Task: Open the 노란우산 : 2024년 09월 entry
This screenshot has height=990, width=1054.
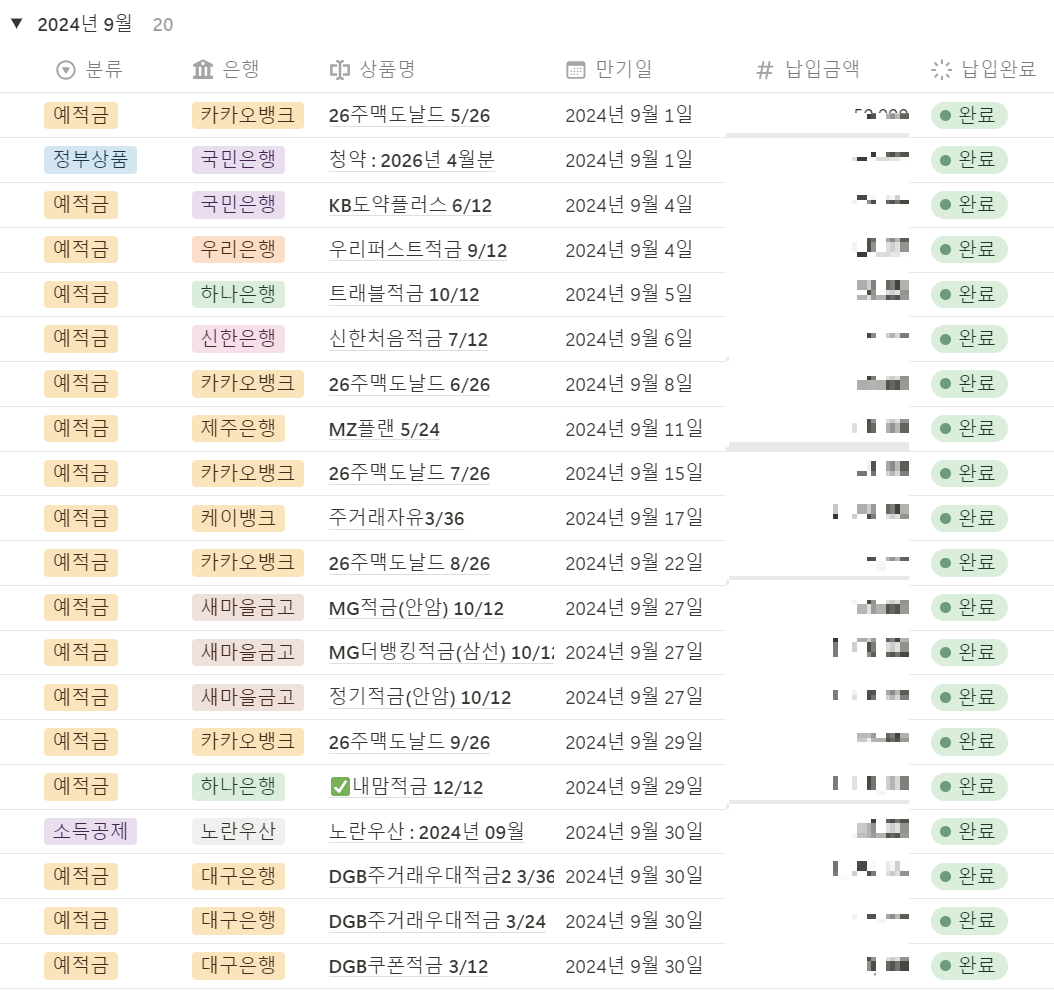Action: [x=427, y=832]
